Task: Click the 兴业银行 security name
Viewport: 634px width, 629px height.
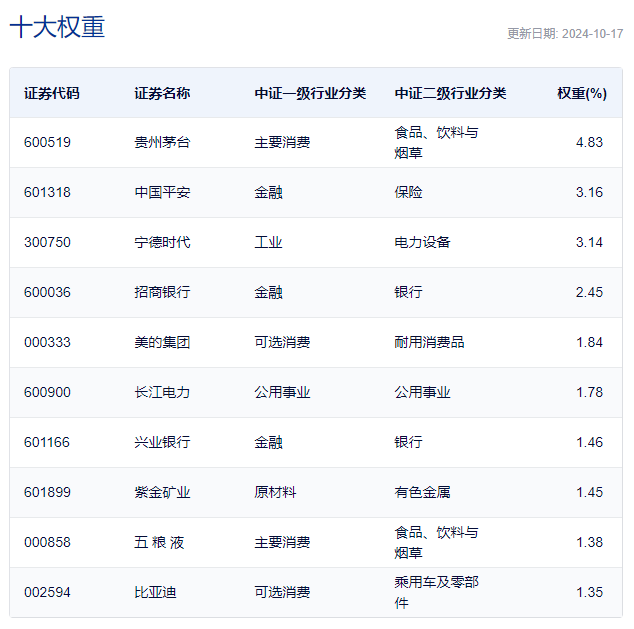Action: pyautogui.click(x=162, y=442)
